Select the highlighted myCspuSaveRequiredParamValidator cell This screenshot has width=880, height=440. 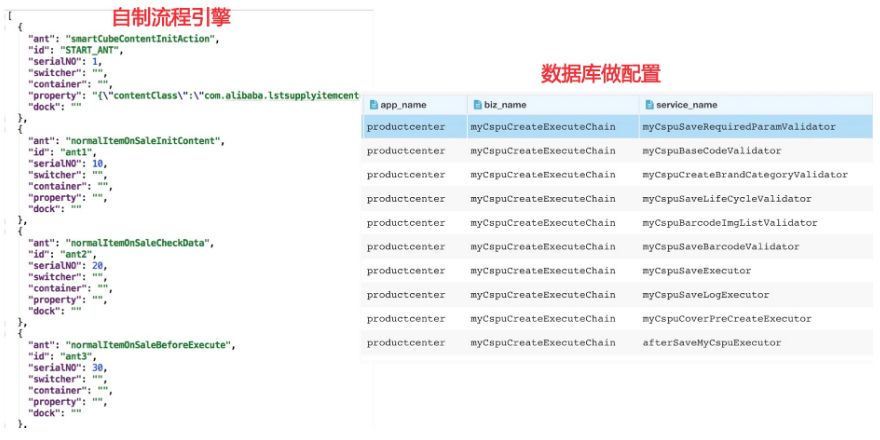738,127
